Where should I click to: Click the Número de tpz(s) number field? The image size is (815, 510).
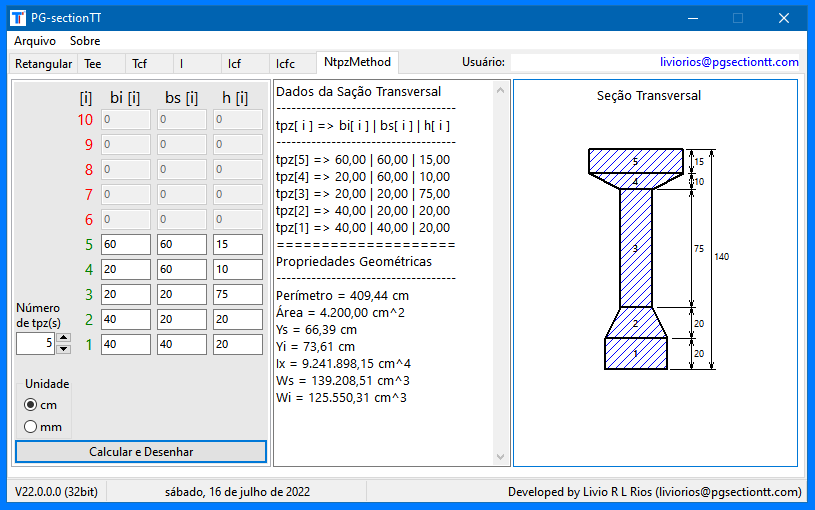(x=35, y=344)
